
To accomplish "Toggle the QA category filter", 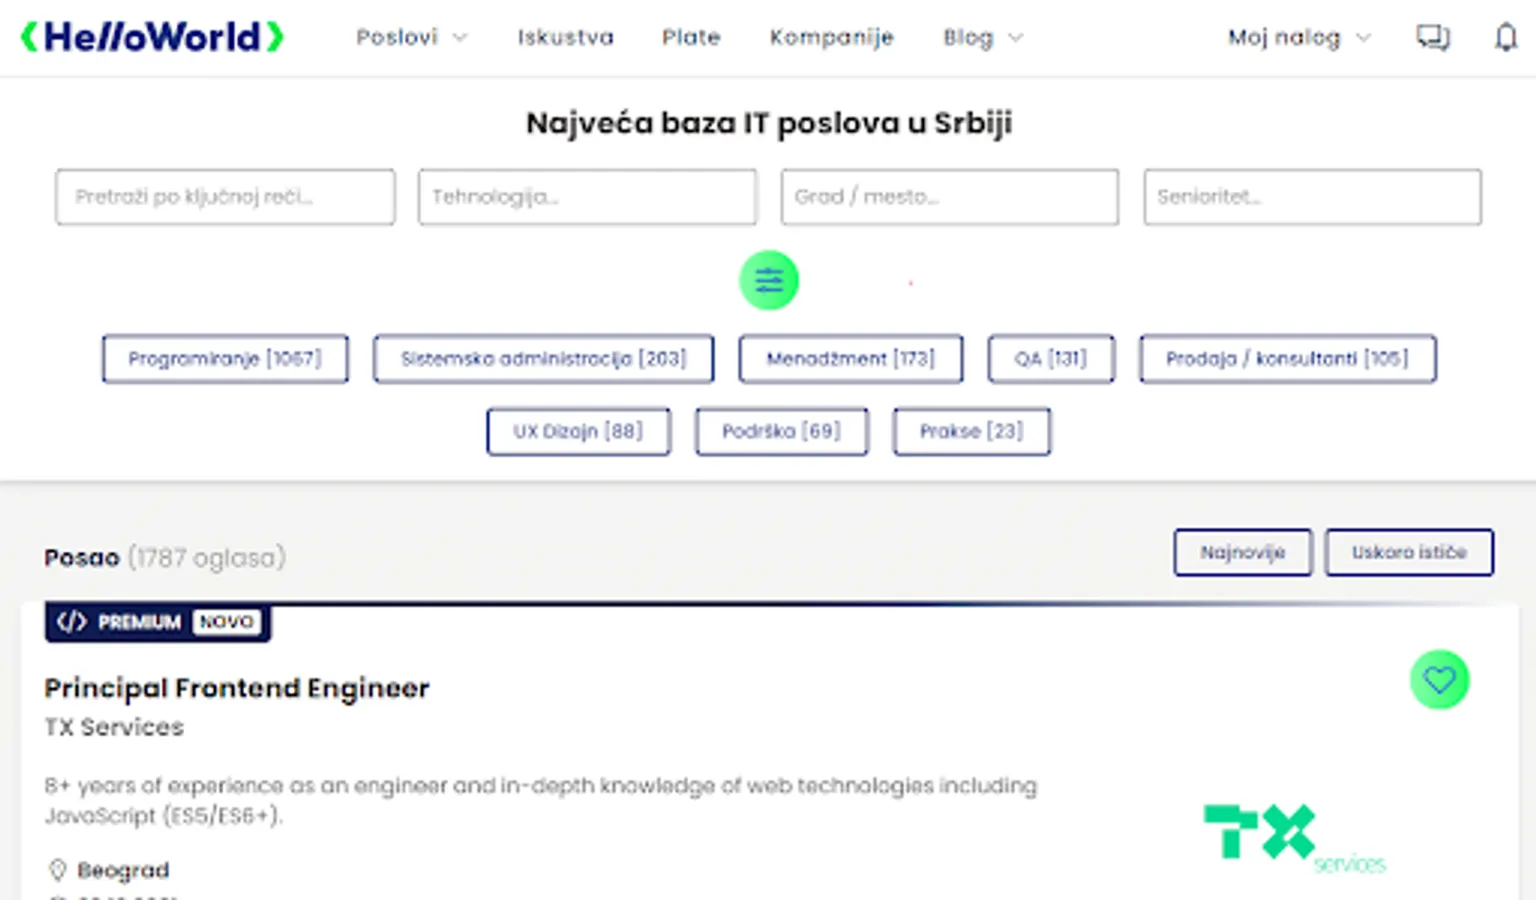I will pyautogui.click(x=1050, y=359).
